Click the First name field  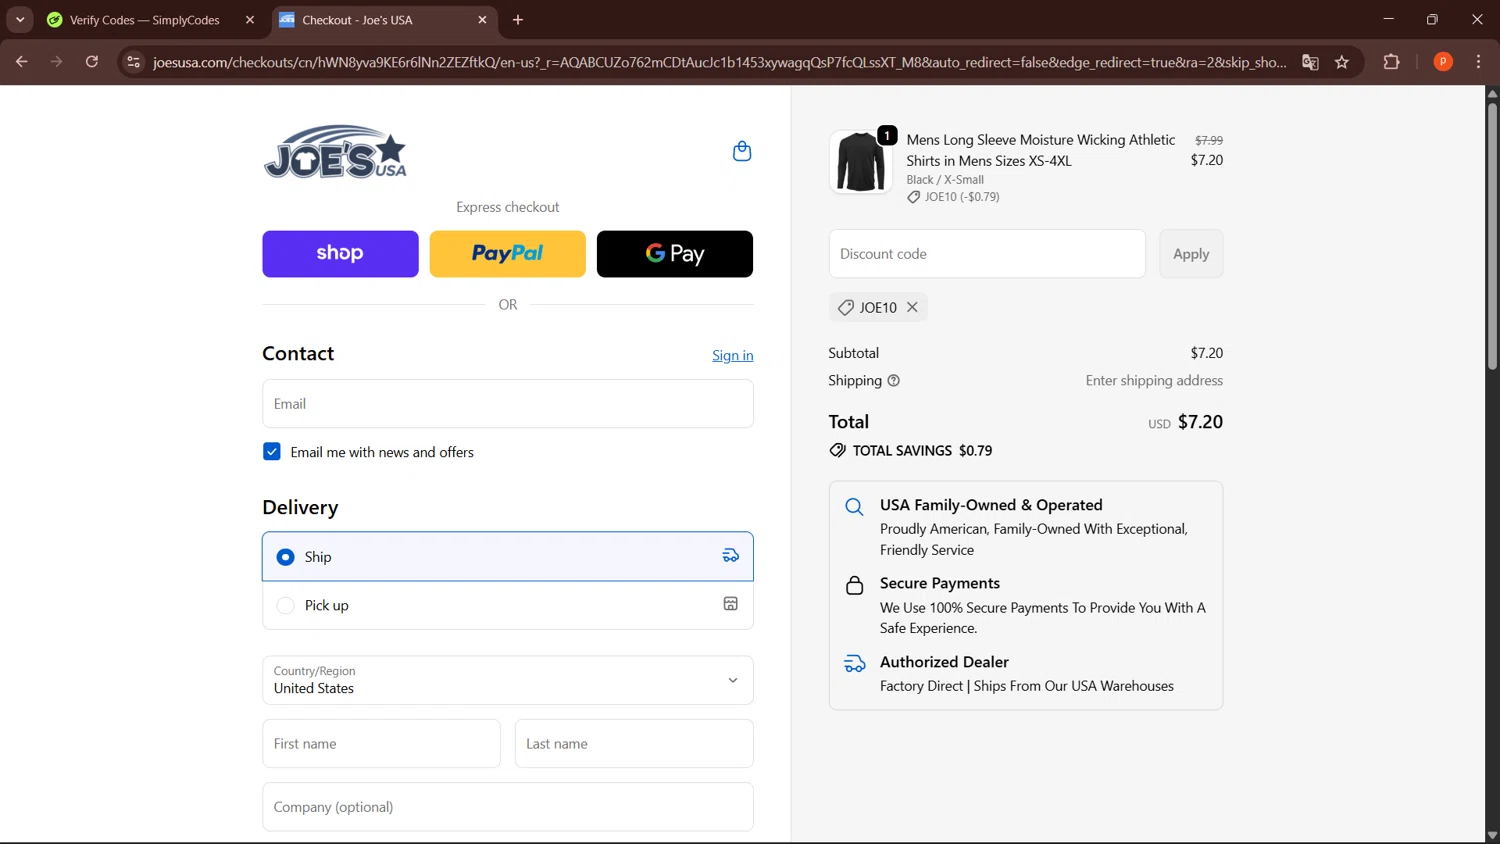coord(381,744)
